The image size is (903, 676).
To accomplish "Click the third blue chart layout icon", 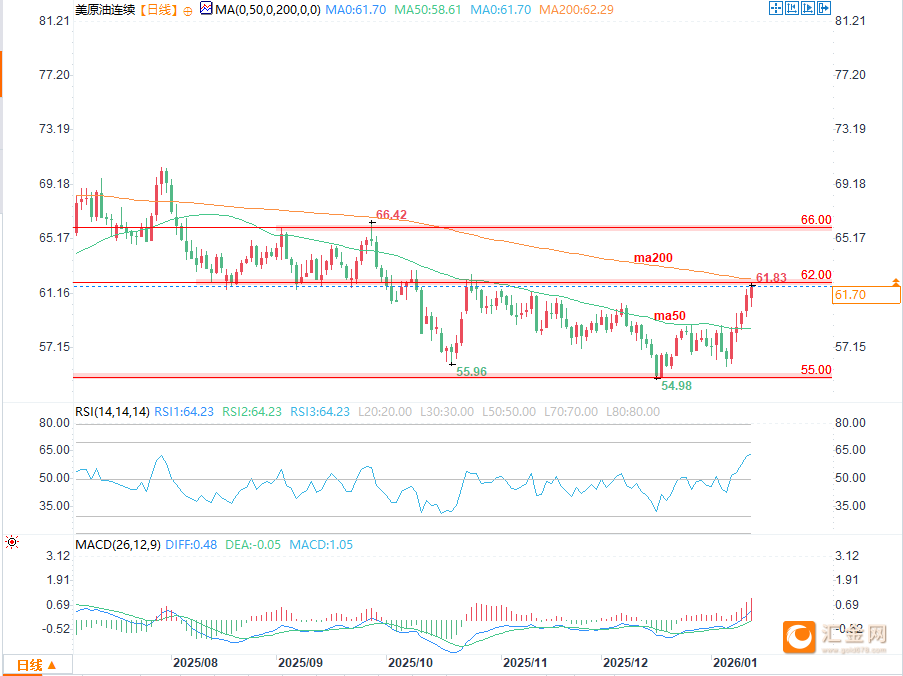I will (x=808, y=8).
